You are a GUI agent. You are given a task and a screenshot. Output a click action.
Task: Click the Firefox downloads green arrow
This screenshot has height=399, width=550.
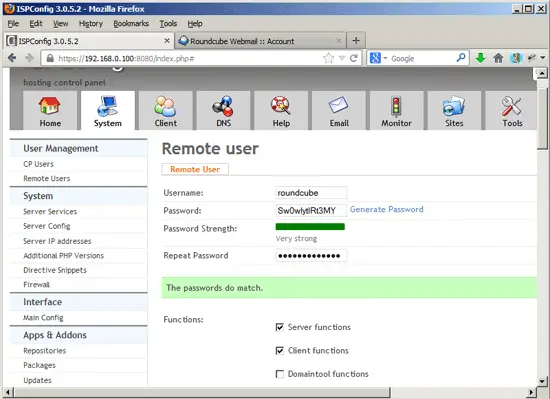(481, 58)
